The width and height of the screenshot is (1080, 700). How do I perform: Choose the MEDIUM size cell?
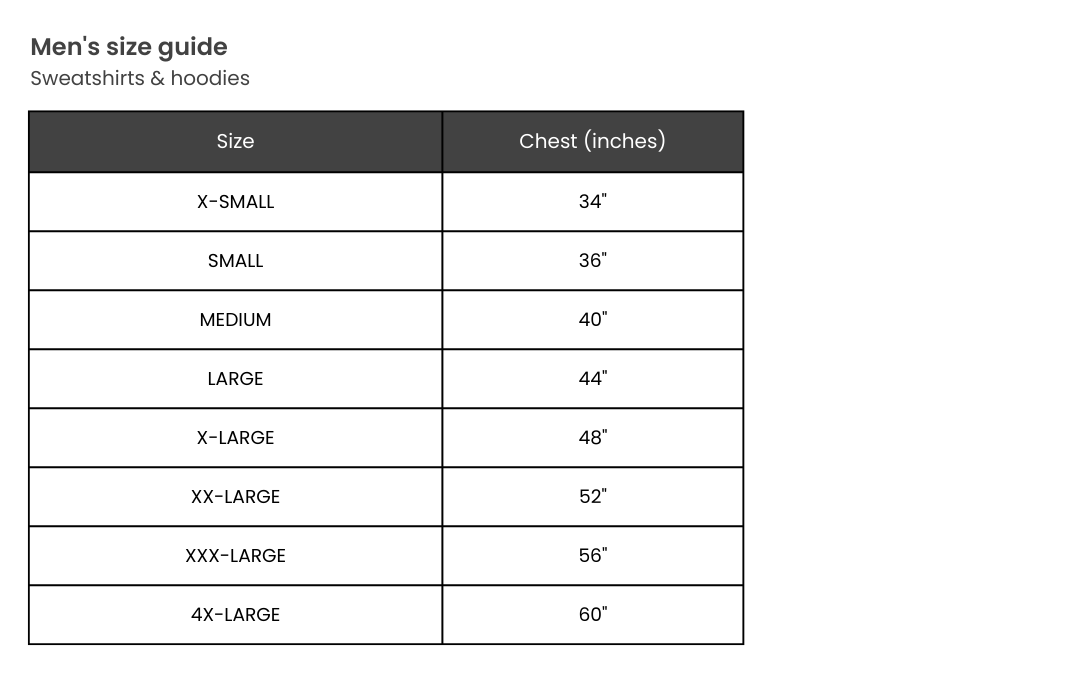point(235,320)
